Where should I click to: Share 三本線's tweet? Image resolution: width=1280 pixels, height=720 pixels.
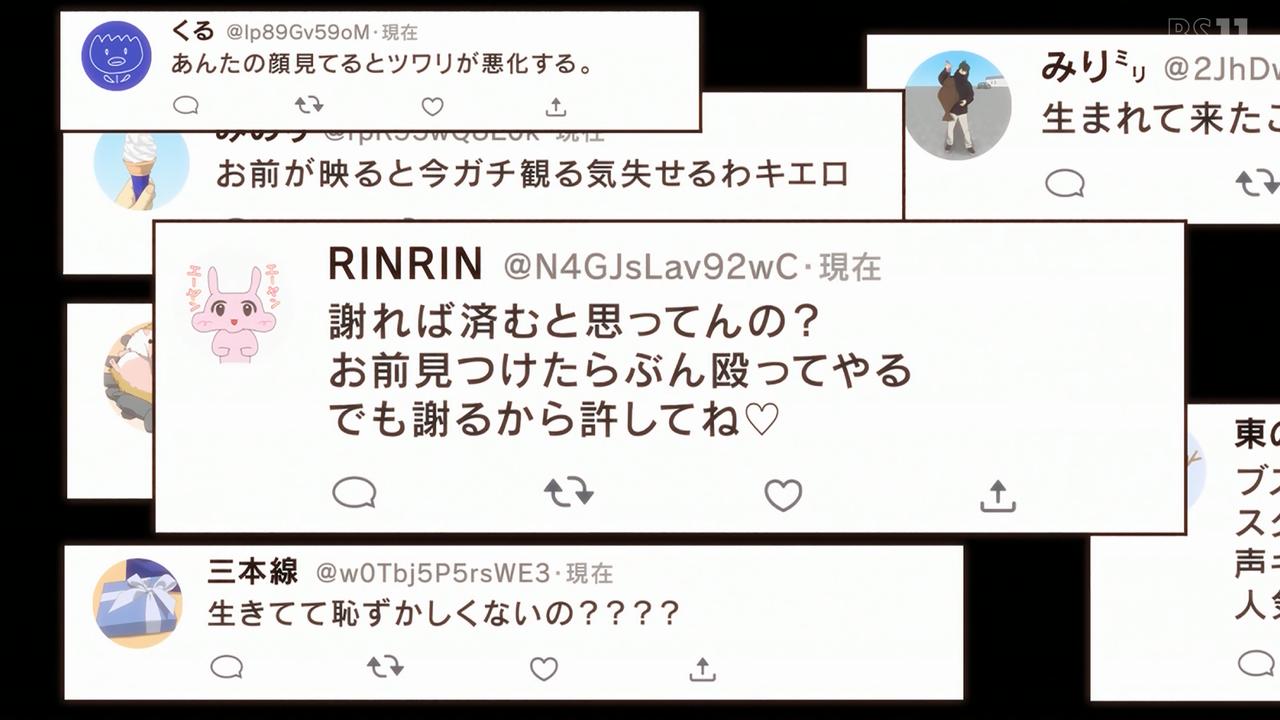pos(703,668)
